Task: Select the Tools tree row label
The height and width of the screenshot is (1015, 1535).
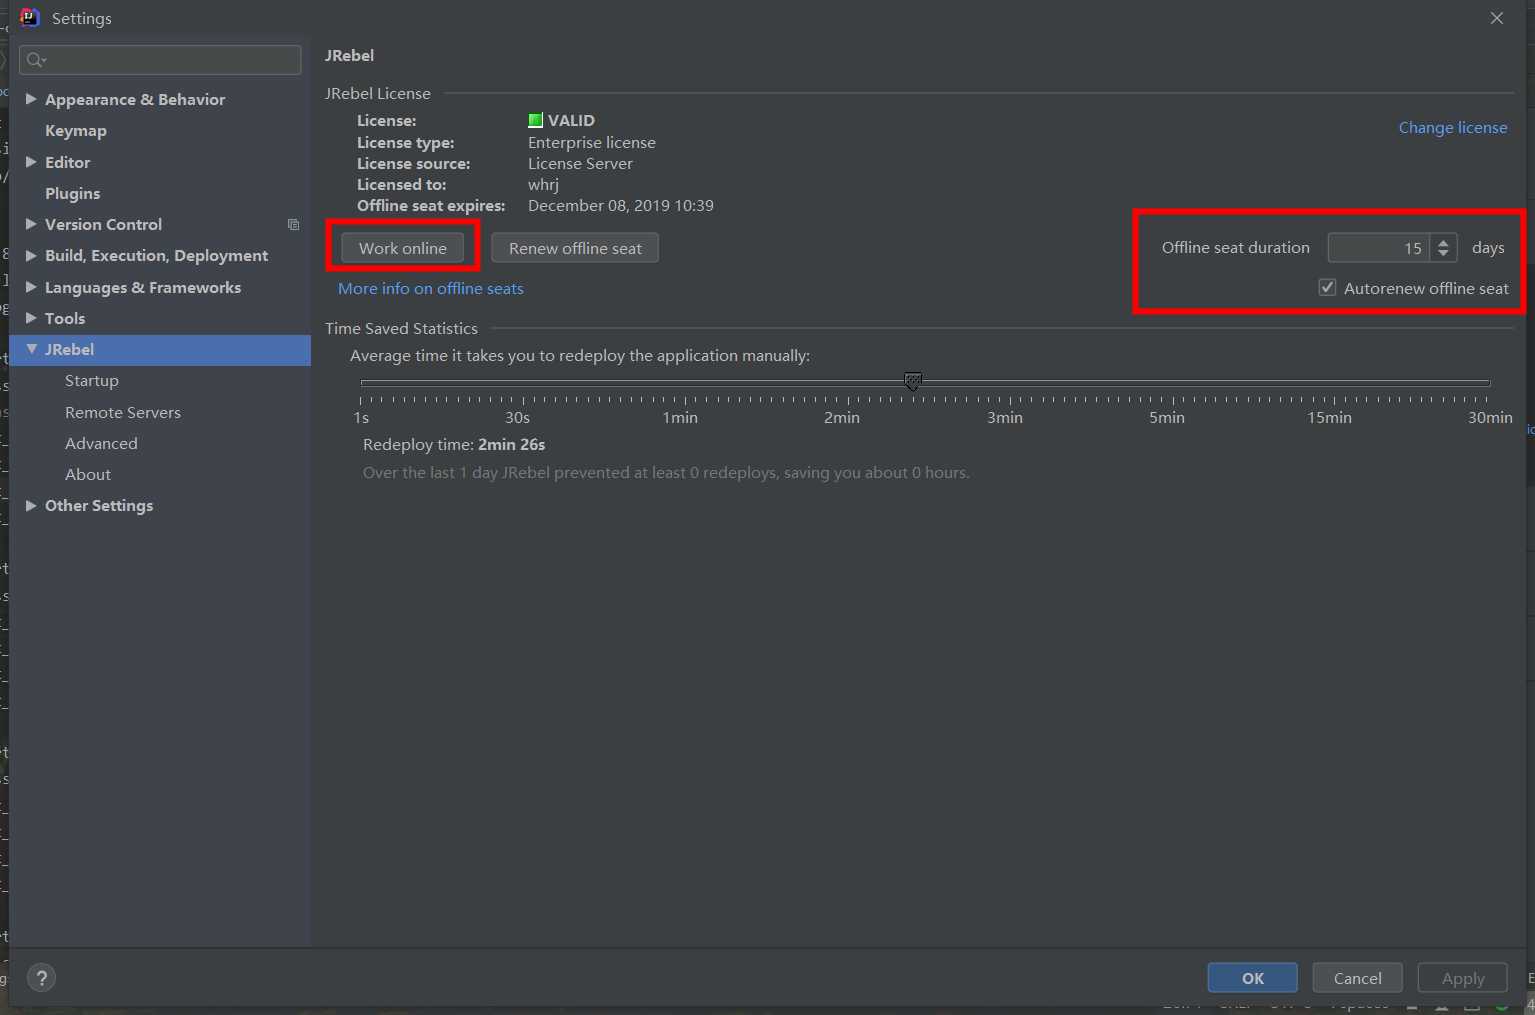Action: [x=65, y=318]
